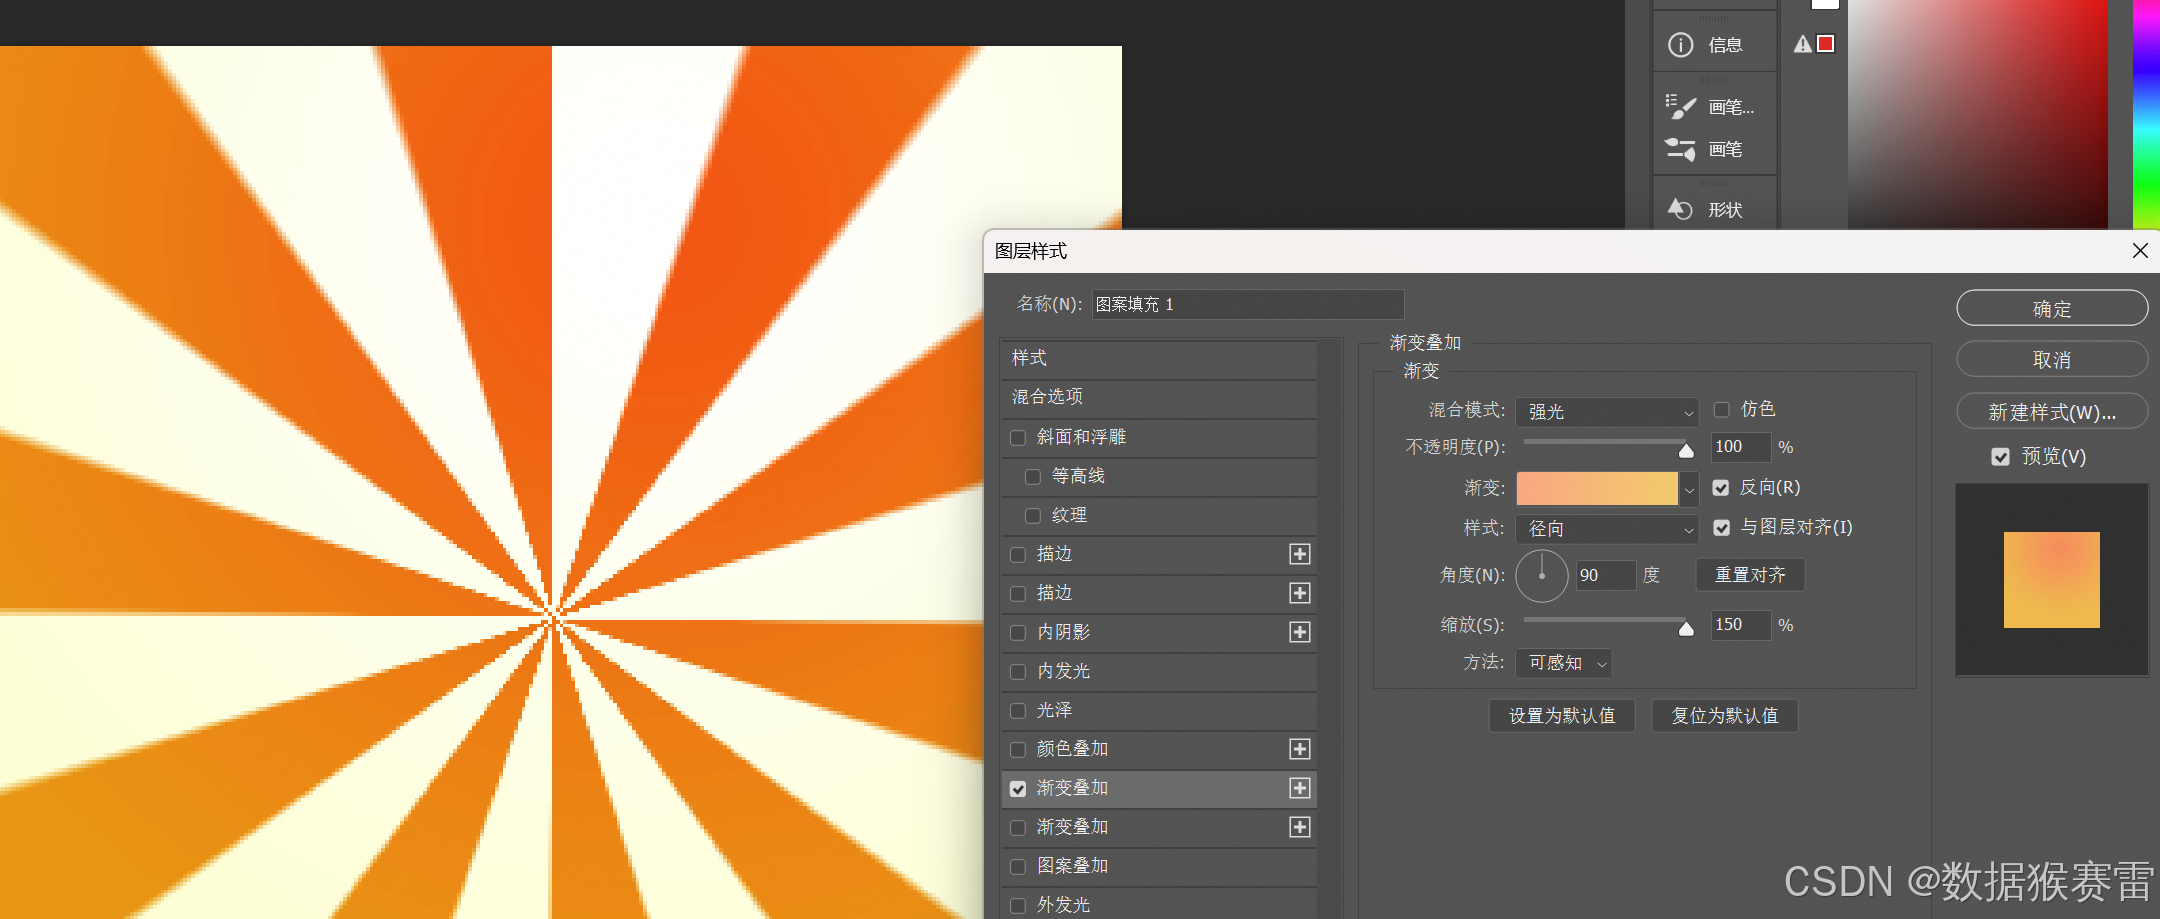Click plus icon beside 颜色叠加

pyautogui.click(x=1300, y=749)
